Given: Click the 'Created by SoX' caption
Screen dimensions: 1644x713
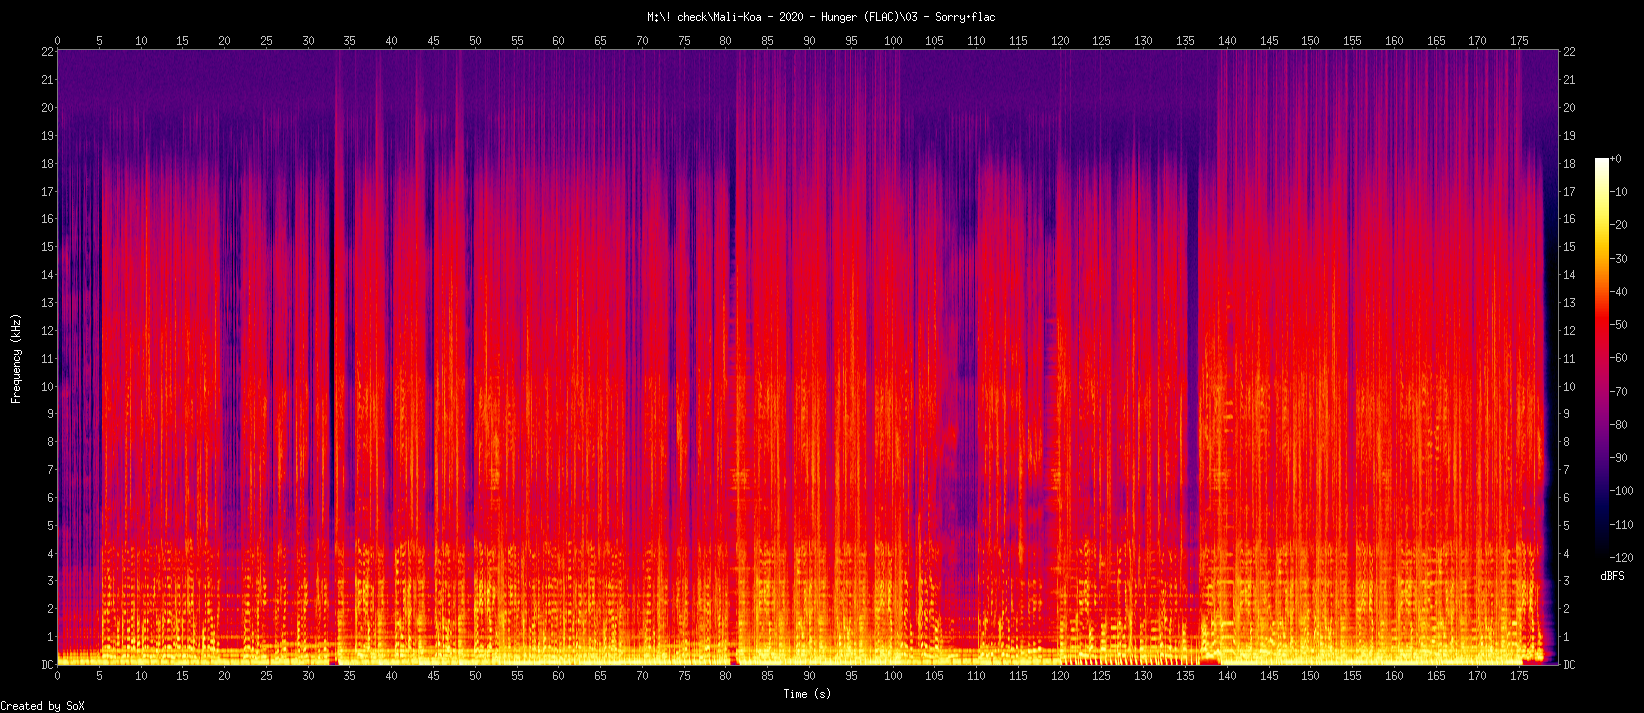Looking at the screenshot, I should (x=43, y=706).
